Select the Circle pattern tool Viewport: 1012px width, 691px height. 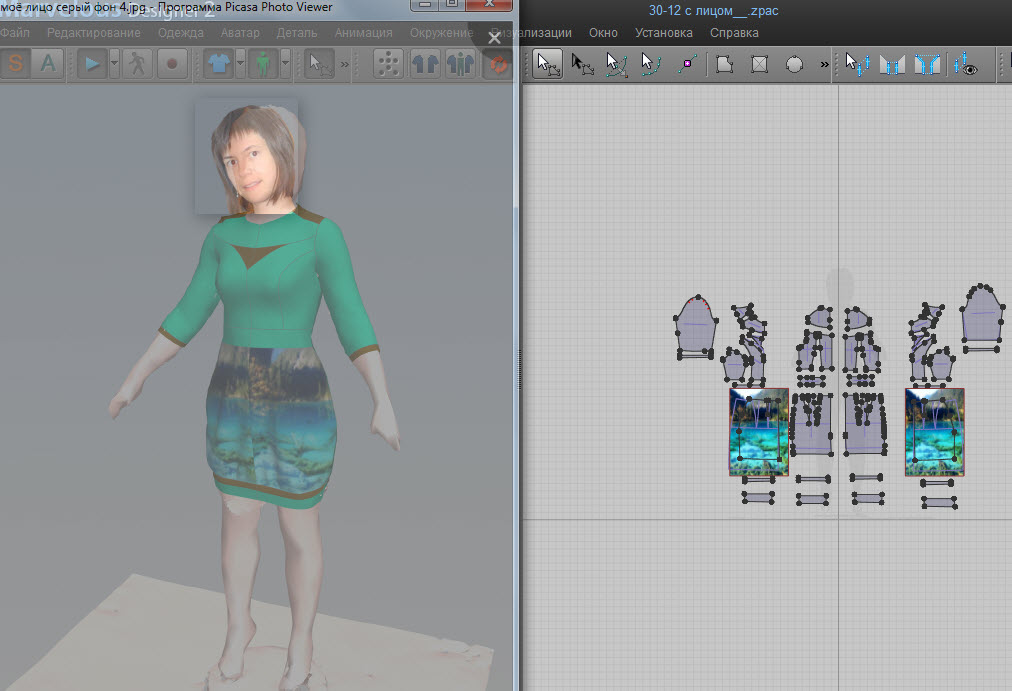coord(794,64)
